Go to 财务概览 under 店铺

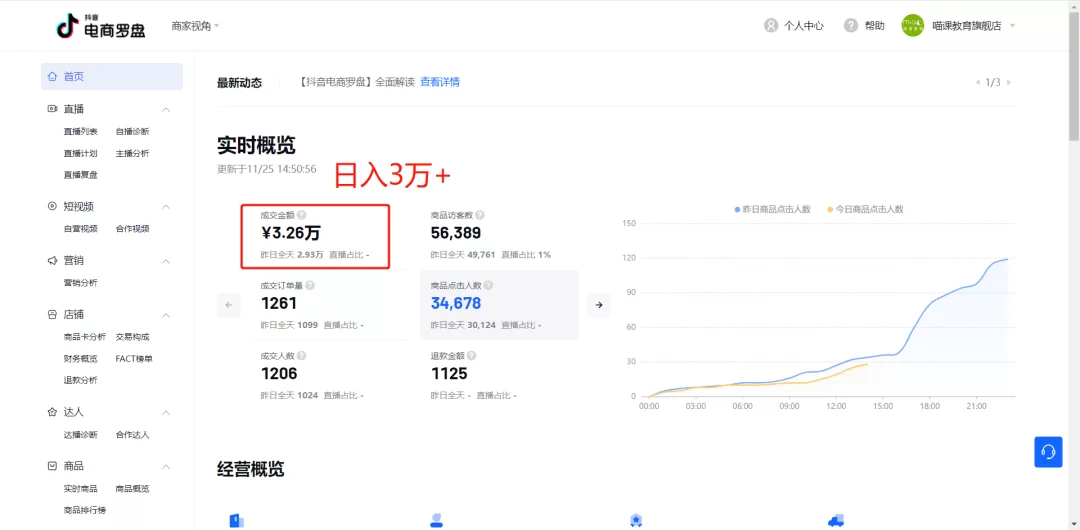pos(81,358)
